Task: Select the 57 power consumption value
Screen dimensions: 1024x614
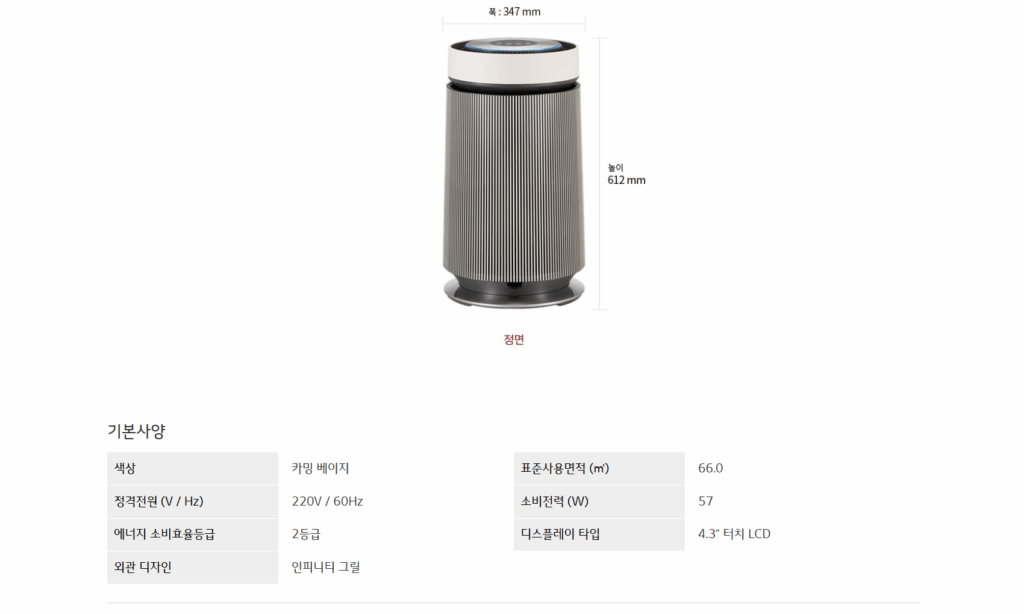Action: tap(705, 501)
